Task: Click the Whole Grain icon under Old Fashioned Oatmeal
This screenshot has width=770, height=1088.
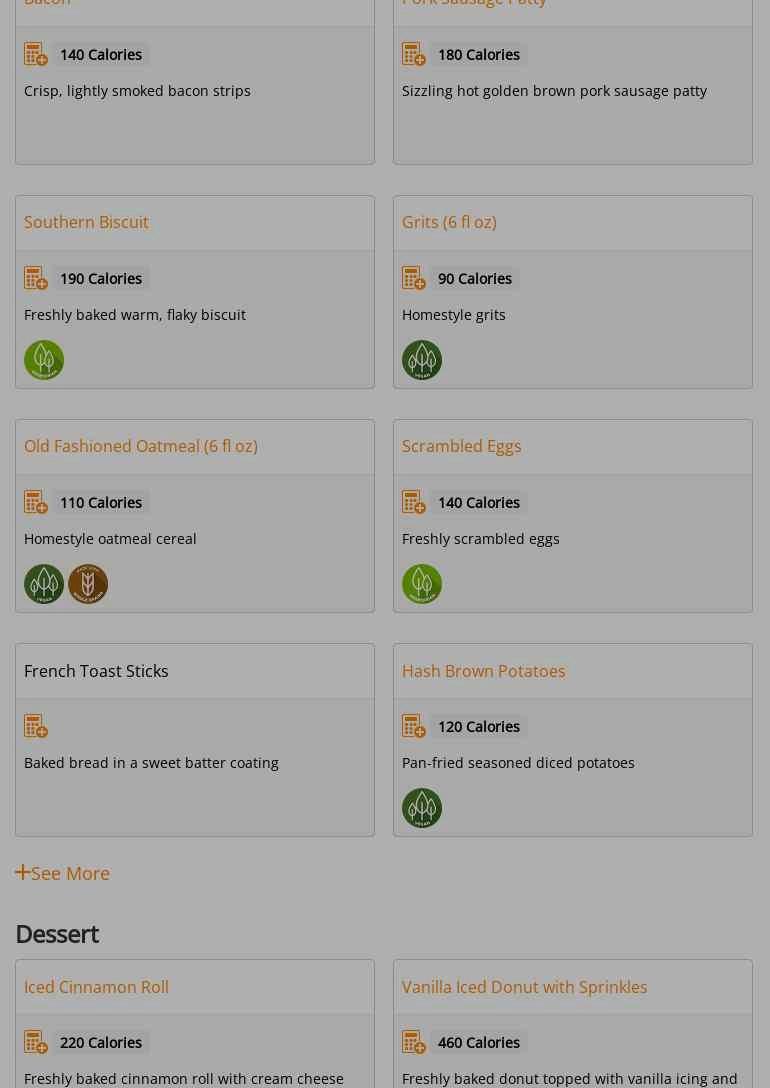Action: (88, 584)
